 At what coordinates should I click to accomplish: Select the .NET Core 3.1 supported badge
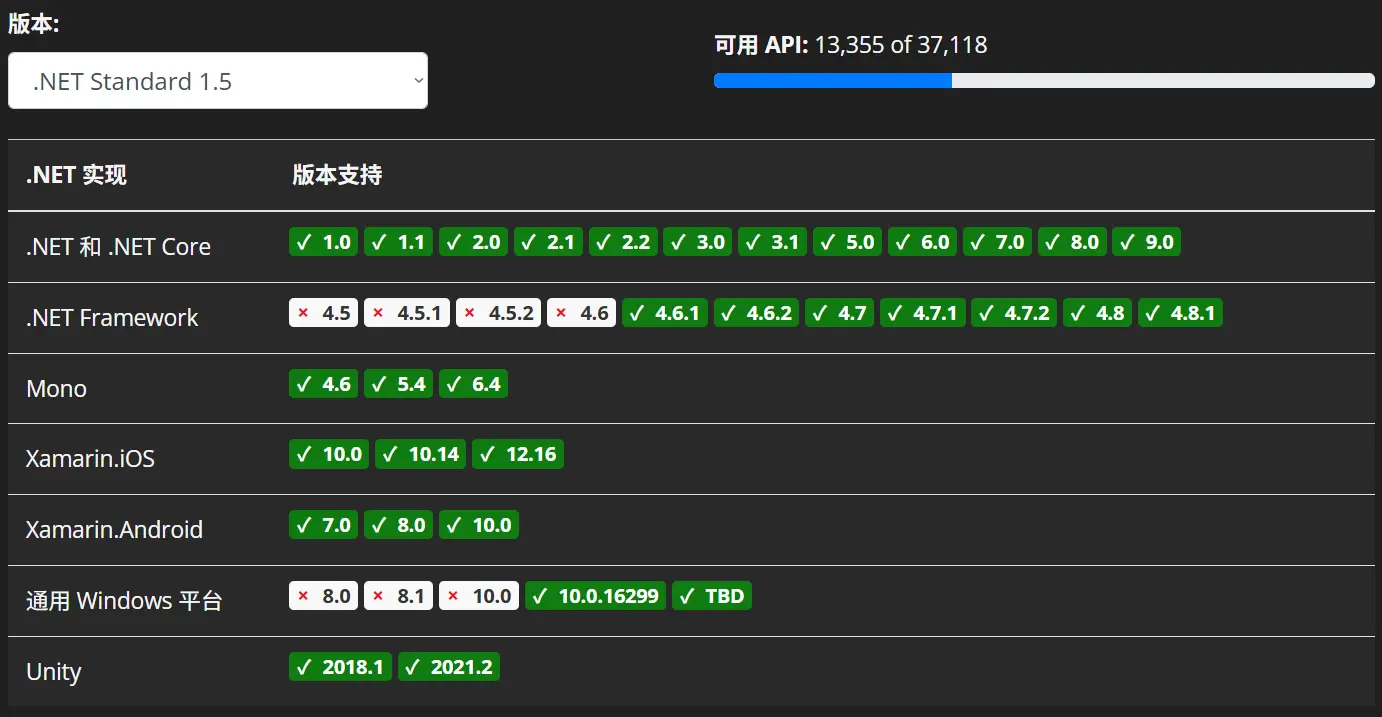tap(772, 242)
